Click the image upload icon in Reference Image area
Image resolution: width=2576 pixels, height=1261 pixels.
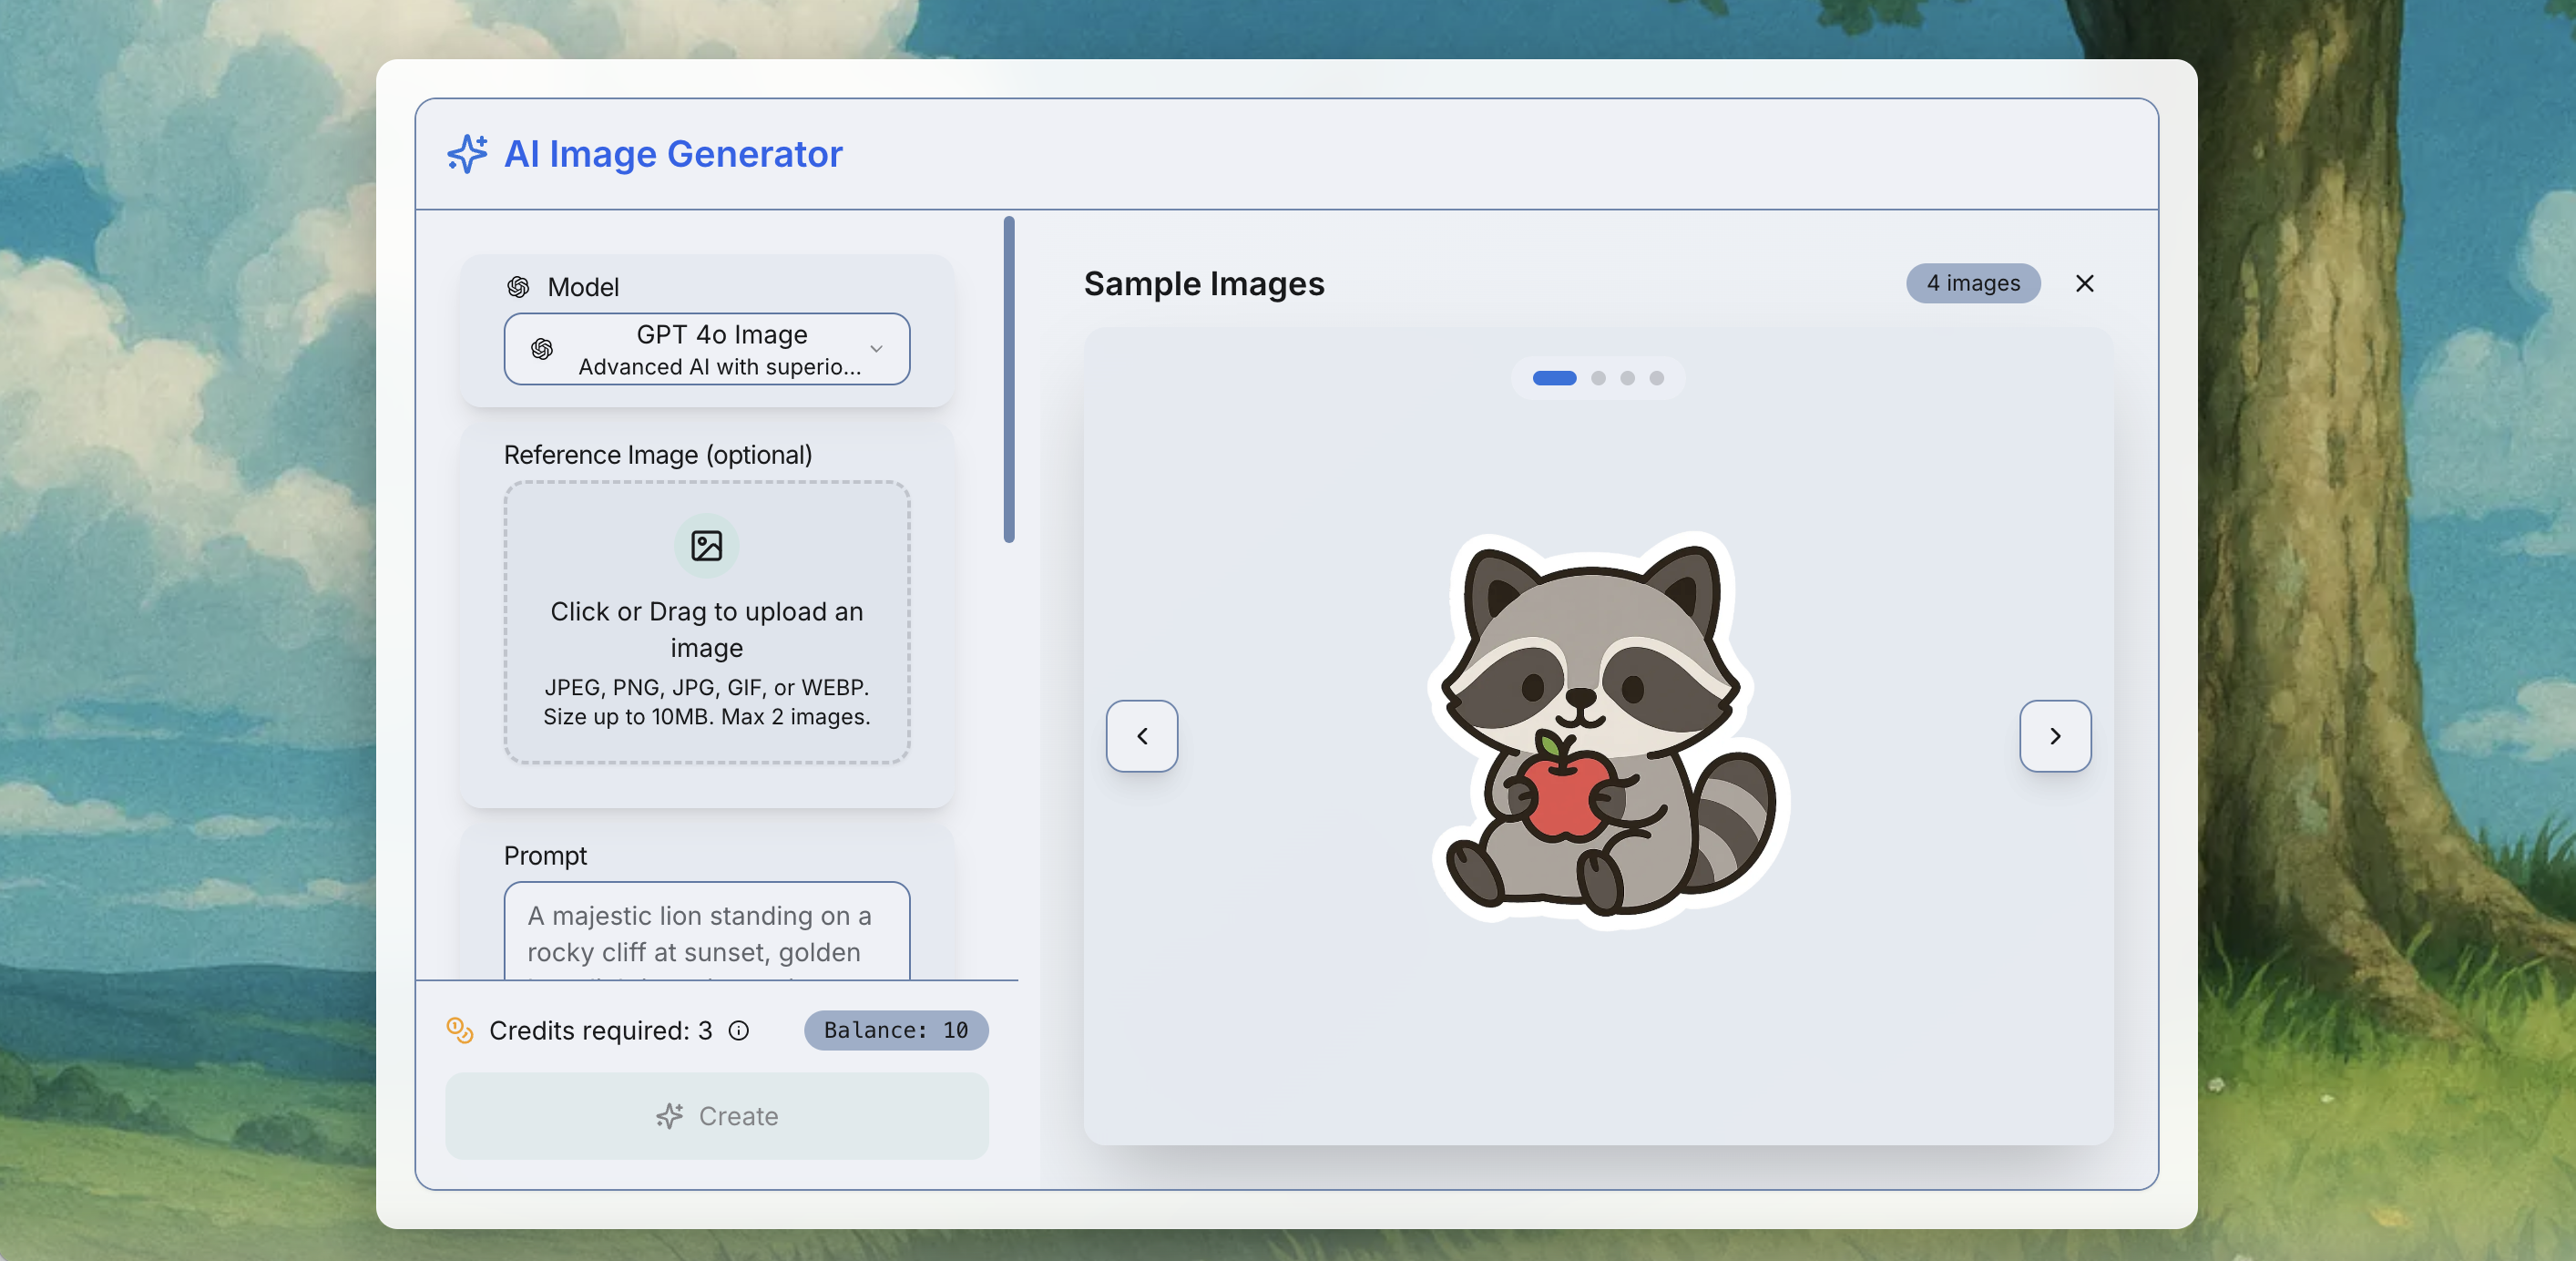click(x=706, y=545)
